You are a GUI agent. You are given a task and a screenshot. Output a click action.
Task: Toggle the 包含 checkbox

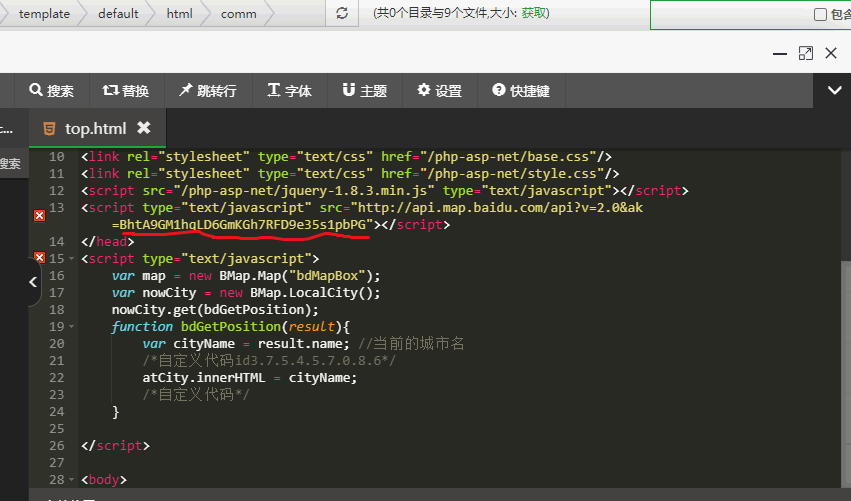pyautogui.click(x=821, y=15)
